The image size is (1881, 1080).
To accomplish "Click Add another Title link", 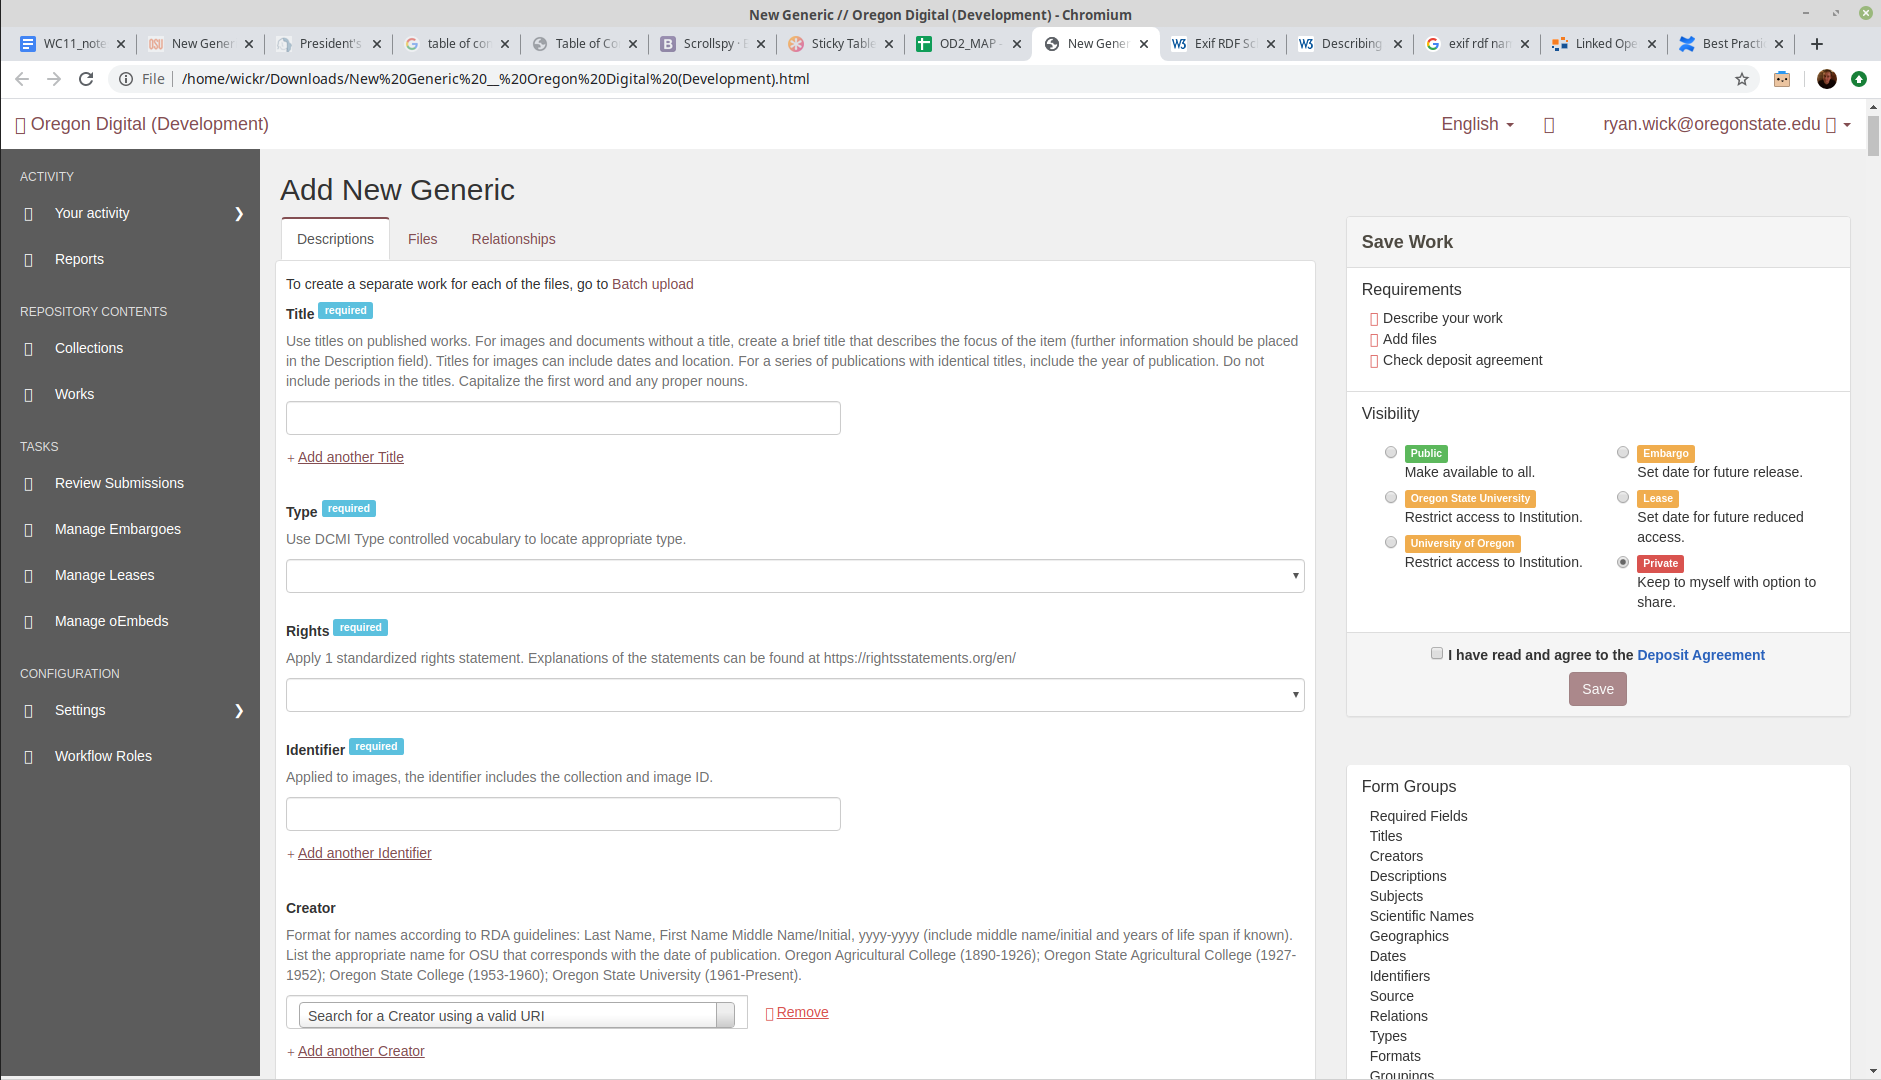I will [x=350, y=457].
